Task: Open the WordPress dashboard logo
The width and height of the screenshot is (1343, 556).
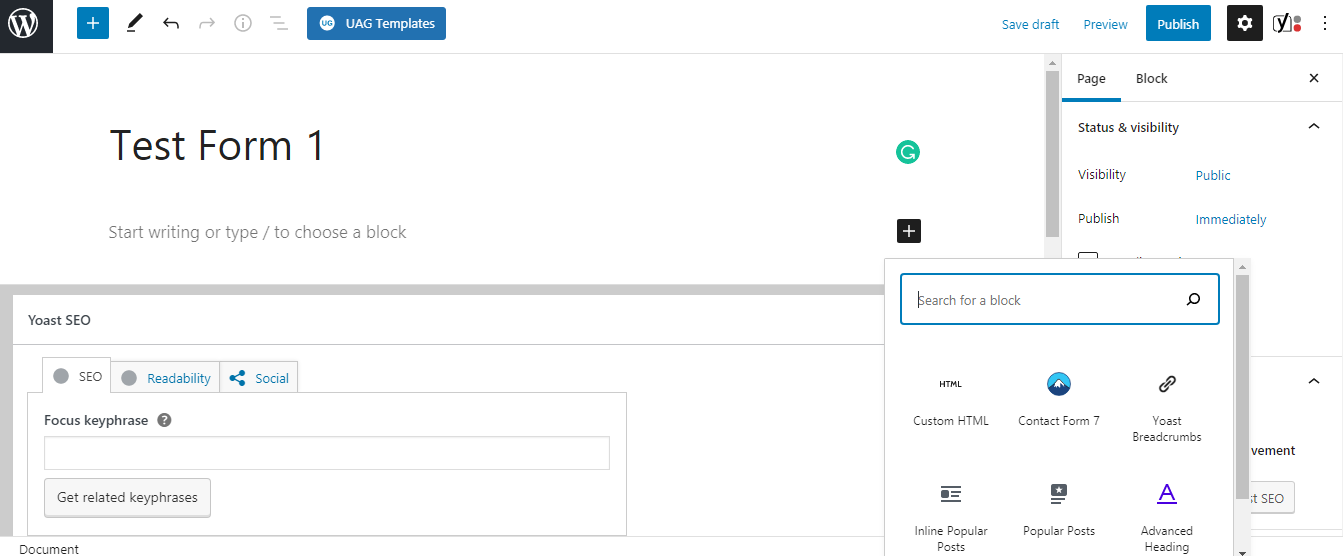Action: coord(26,26)
